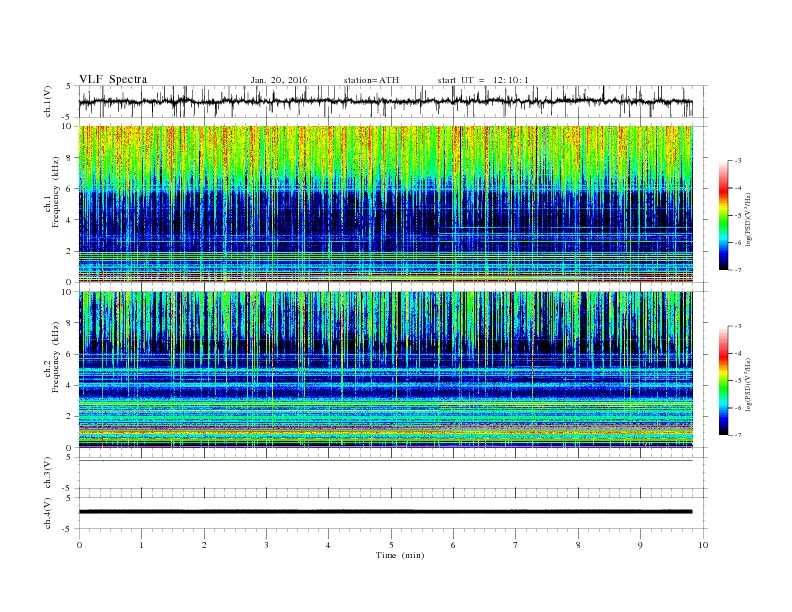792x612 pixels.
Task: Click the 'Time (min)' axis title
Action: click(x=400, y=555)
